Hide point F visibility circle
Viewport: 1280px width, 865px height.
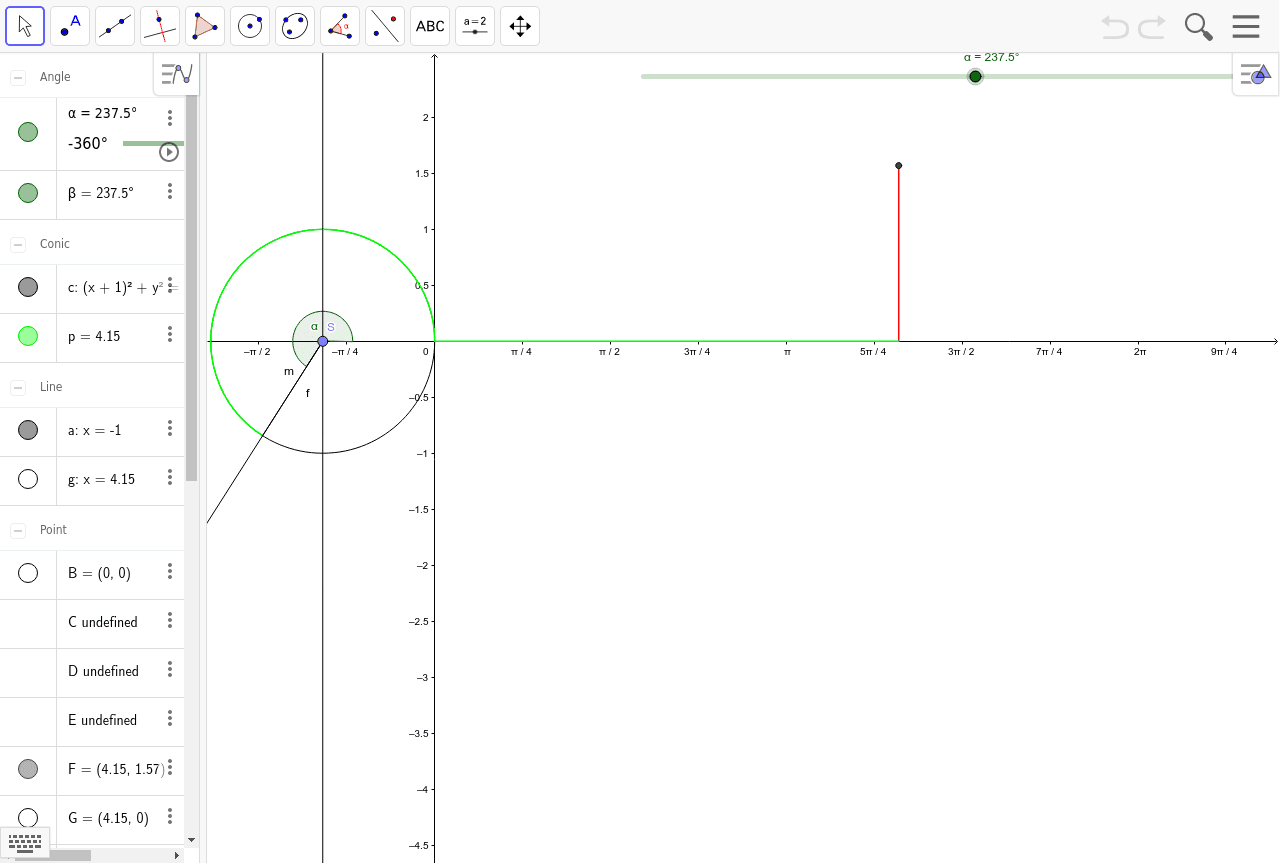coord(28,769)
